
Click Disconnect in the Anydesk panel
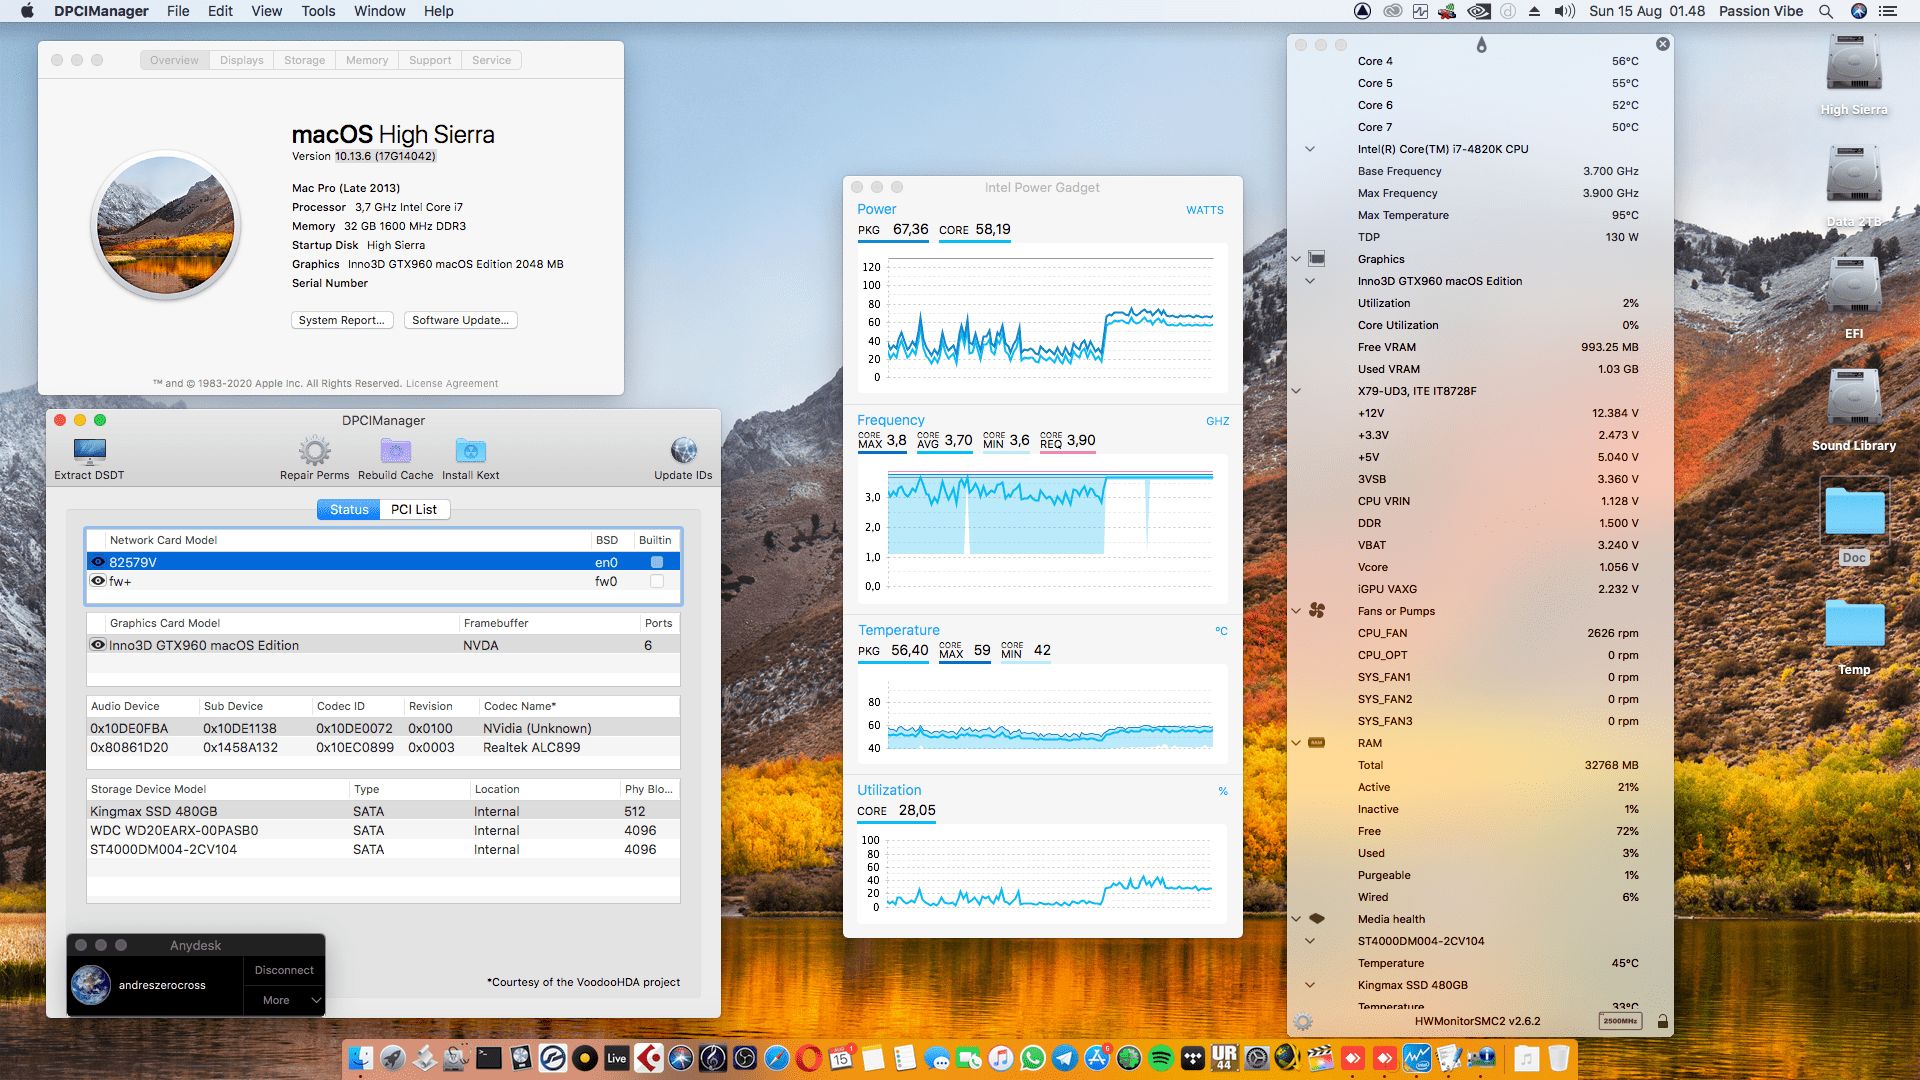pos(284,970)
